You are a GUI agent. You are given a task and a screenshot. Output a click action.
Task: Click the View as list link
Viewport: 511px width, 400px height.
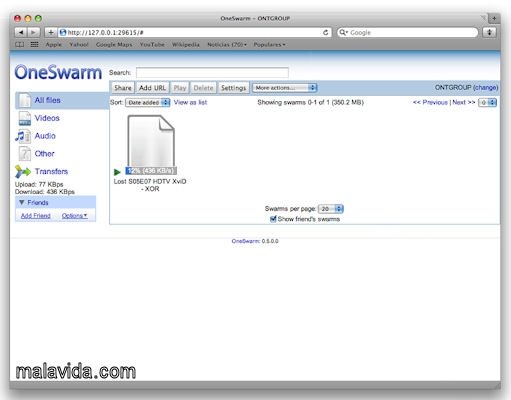coord(190,102)
